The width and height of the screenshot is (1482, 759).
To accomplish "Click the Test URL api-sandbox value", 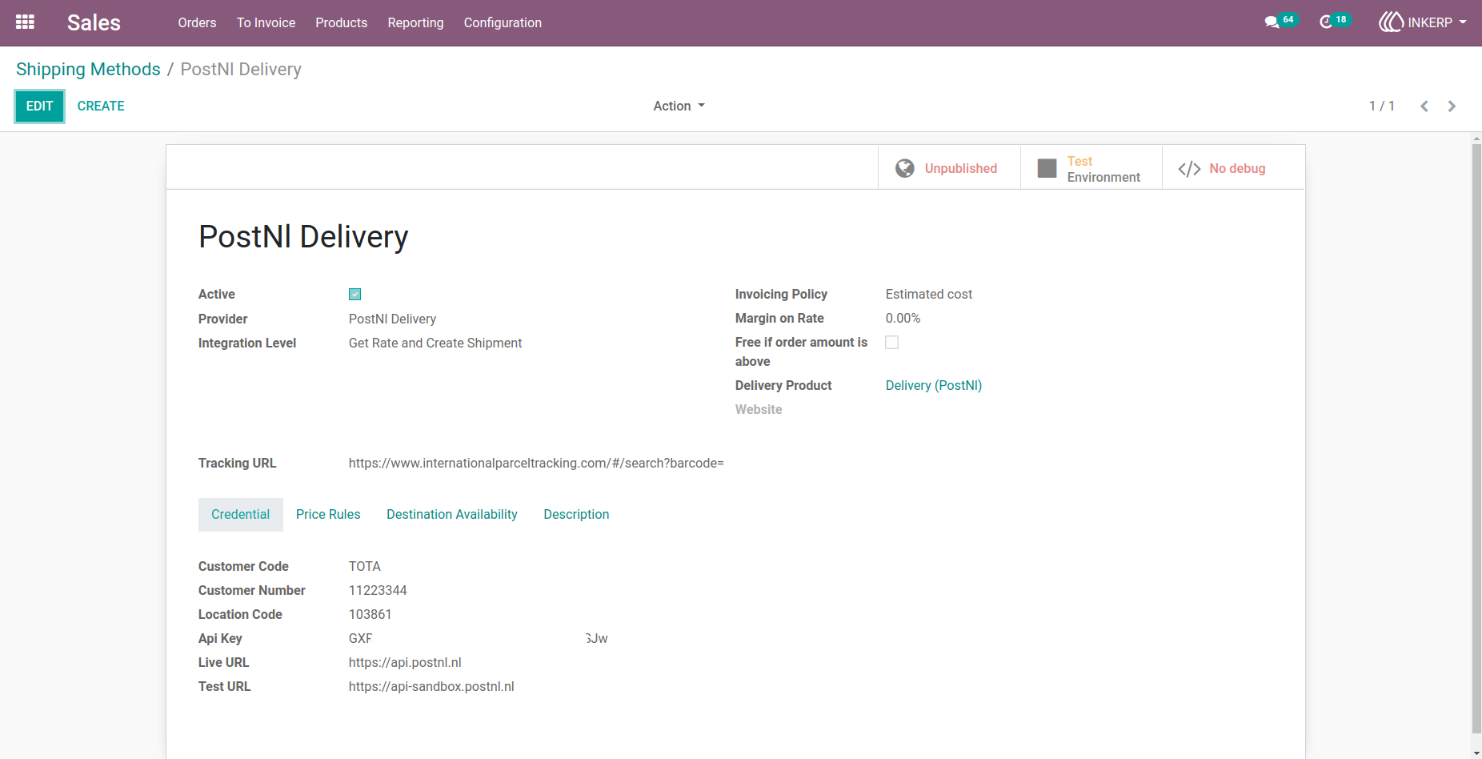I will click(431, 686).
